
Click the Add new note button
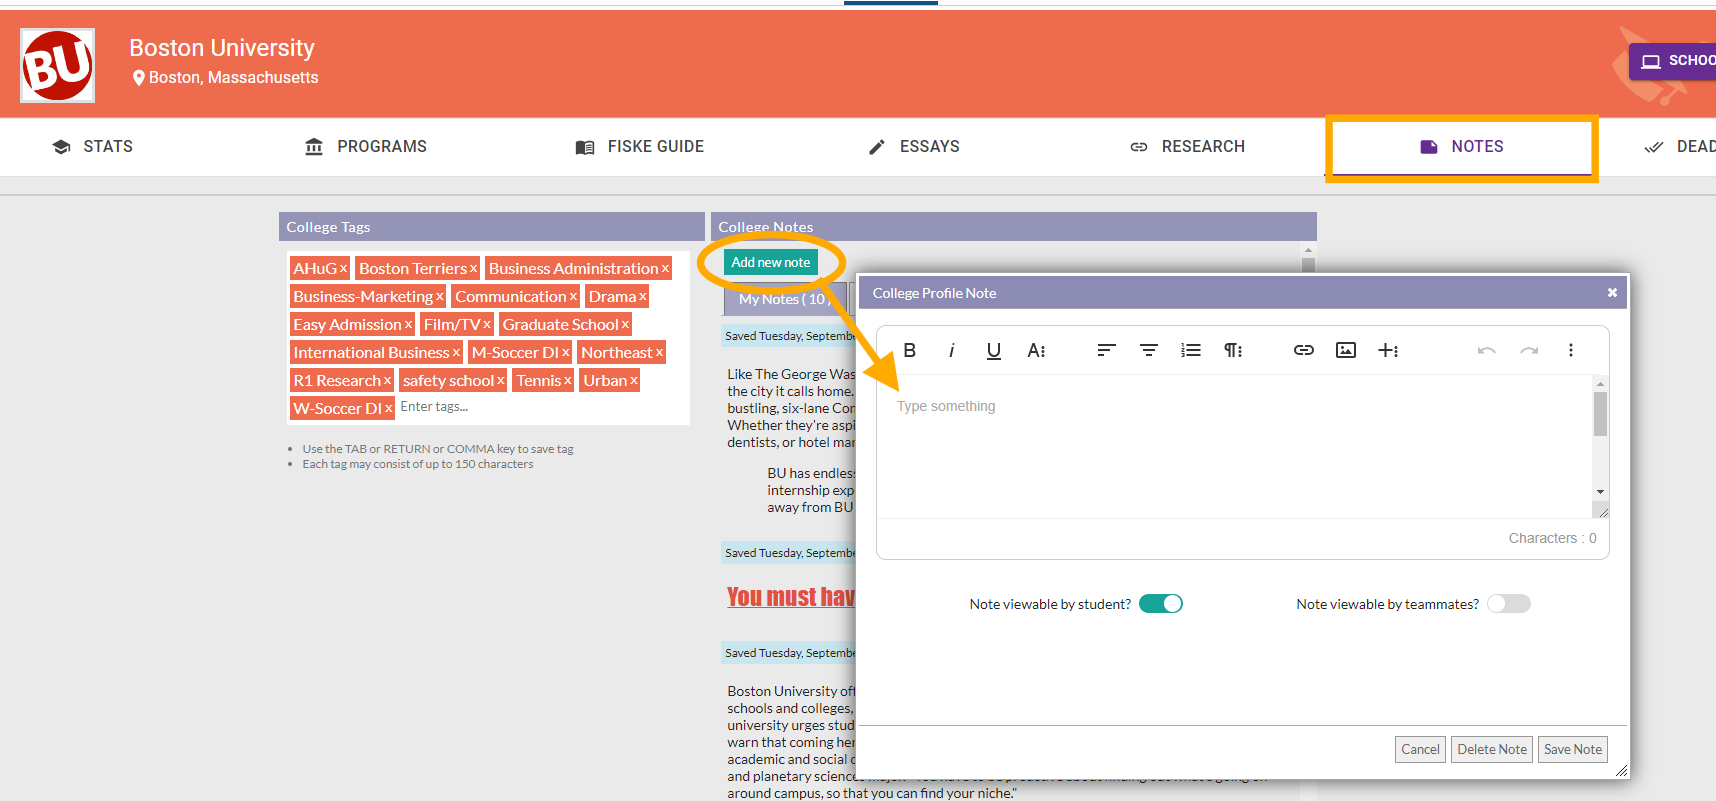(x=771, y=262)
